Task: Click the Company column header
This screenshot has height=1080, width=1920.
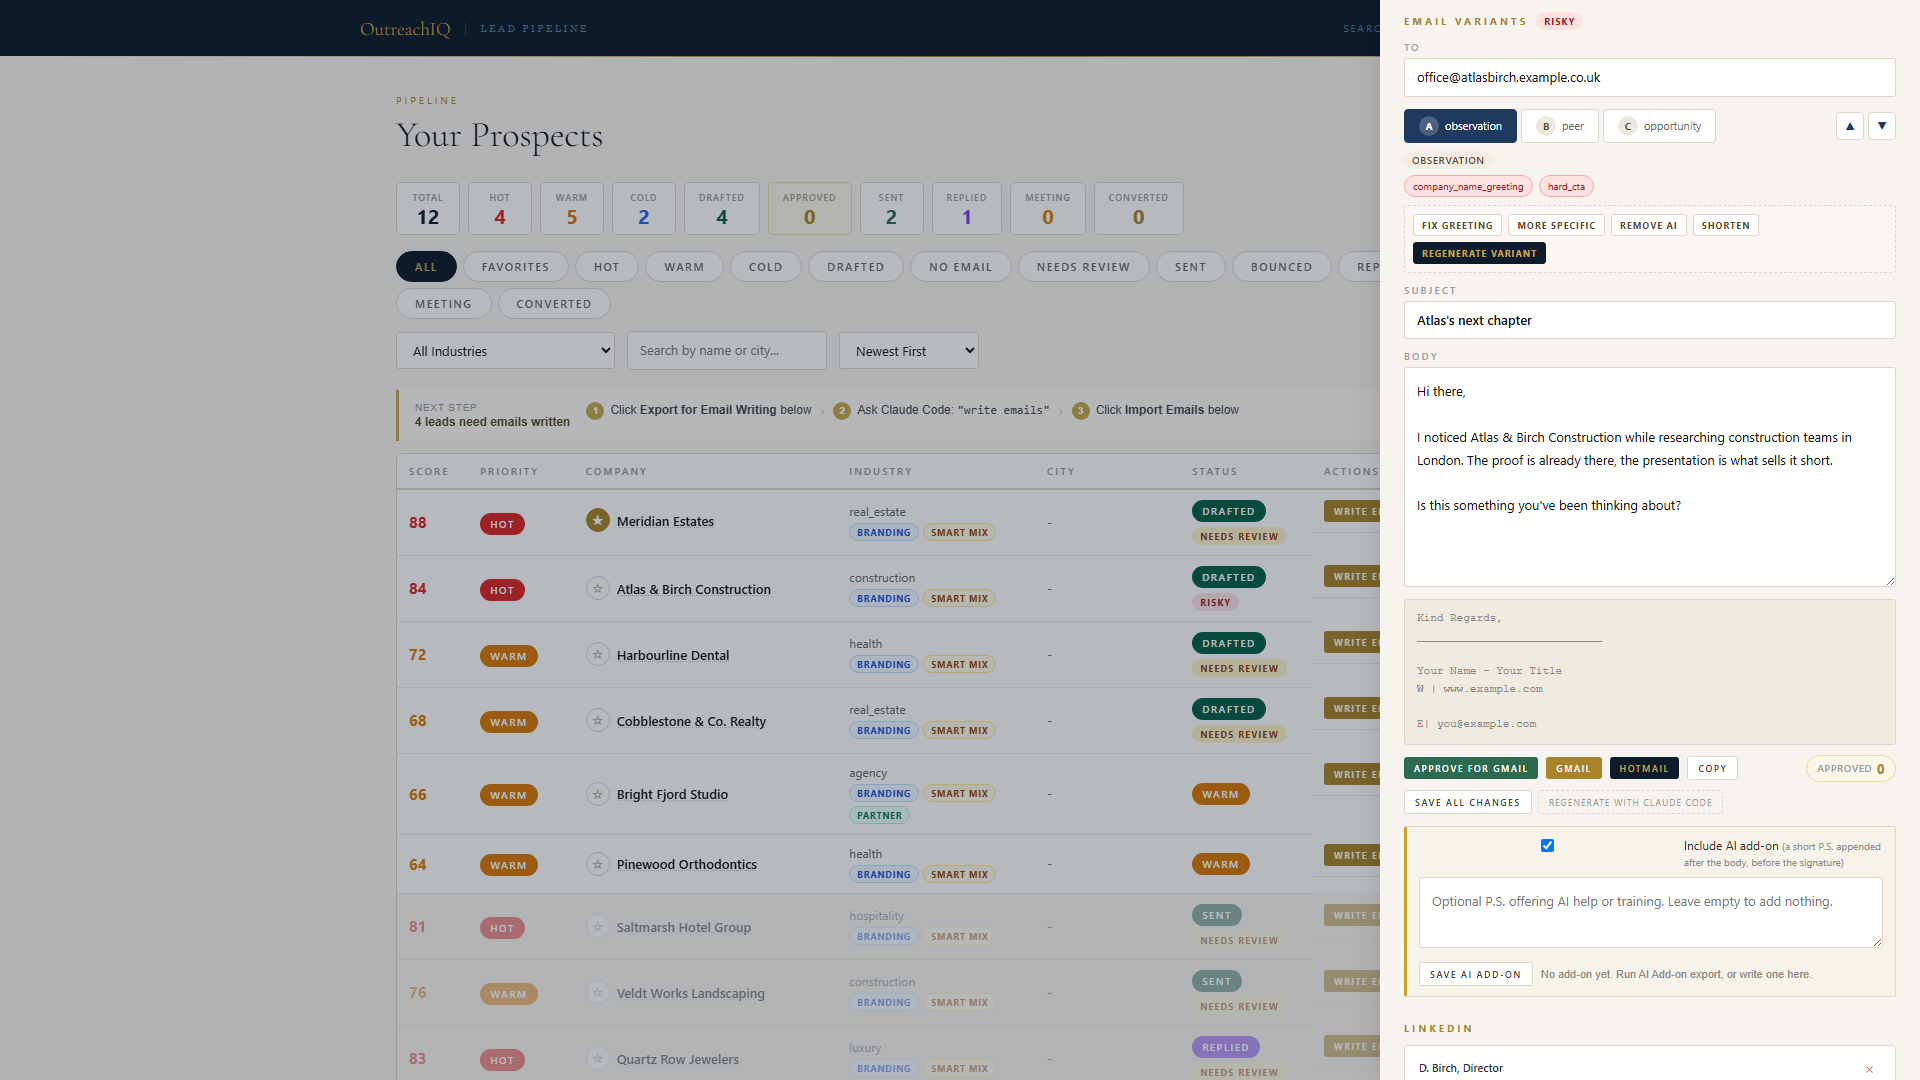Action: [x=616, y=472]
